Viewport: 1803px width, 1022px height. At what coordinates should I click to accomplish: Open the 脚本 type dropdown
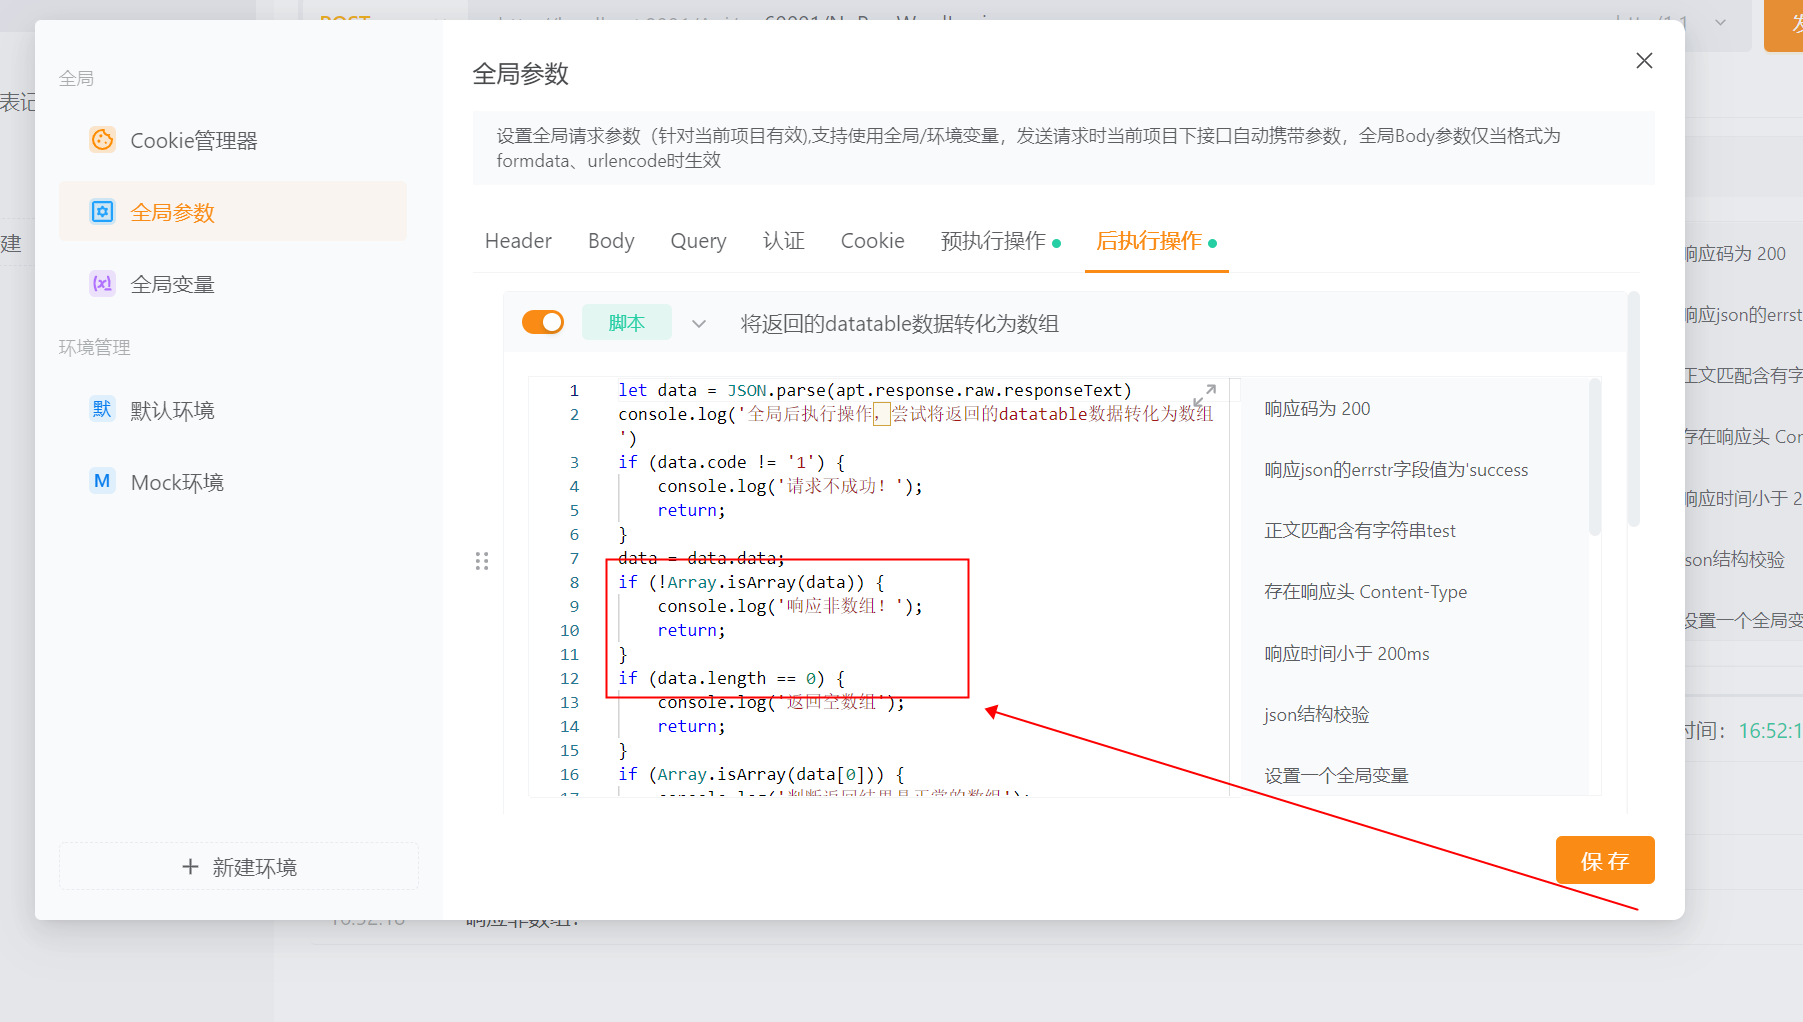pyautogui.click(x=627, y=323)
